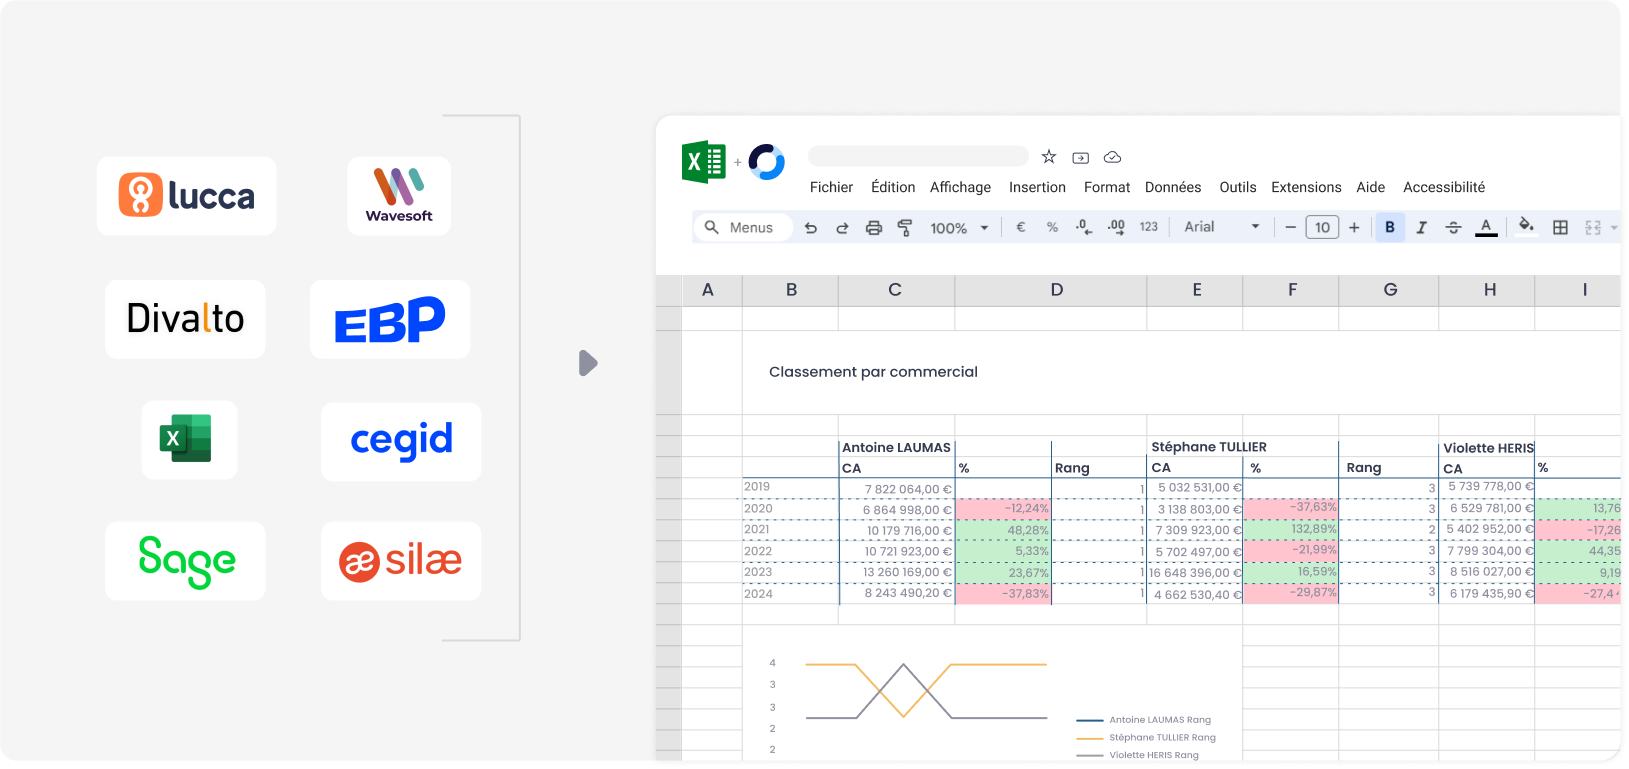Print the spreadsheet

click(x=874, y=228)
